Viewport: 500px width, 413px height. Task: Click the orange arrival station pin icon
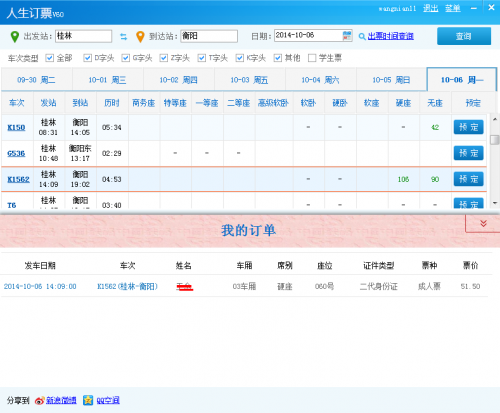click(x=140, y=37)
